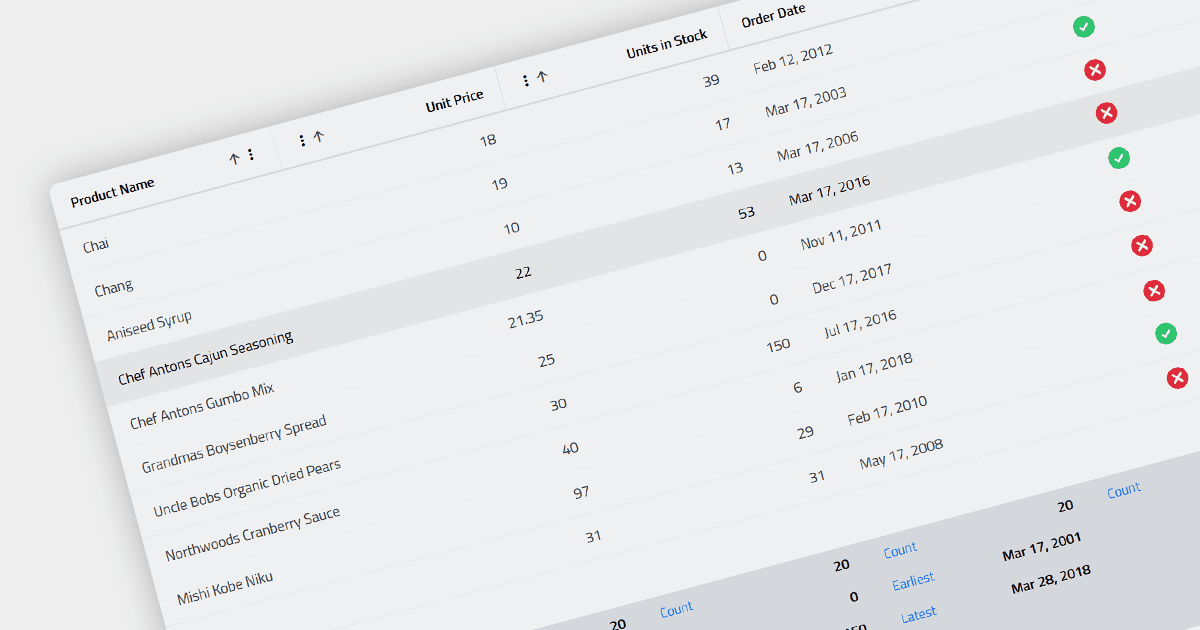Click the units in stock cell 150

click(778, 345)
